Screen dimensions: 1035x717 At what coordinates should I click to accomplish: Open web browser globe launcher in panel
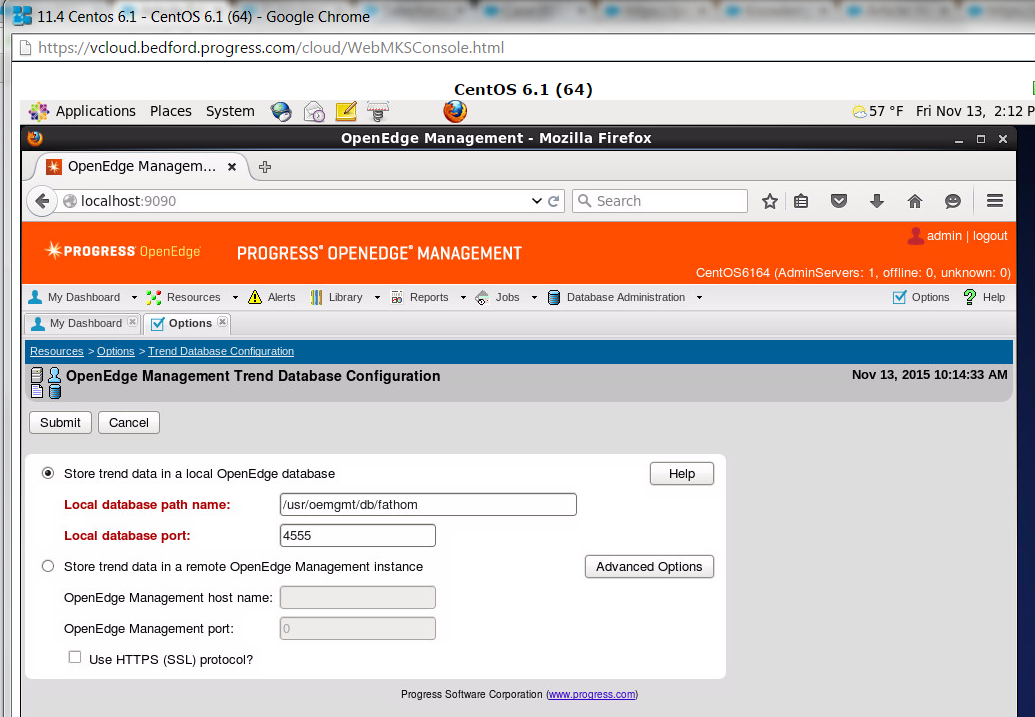(281, 112)
